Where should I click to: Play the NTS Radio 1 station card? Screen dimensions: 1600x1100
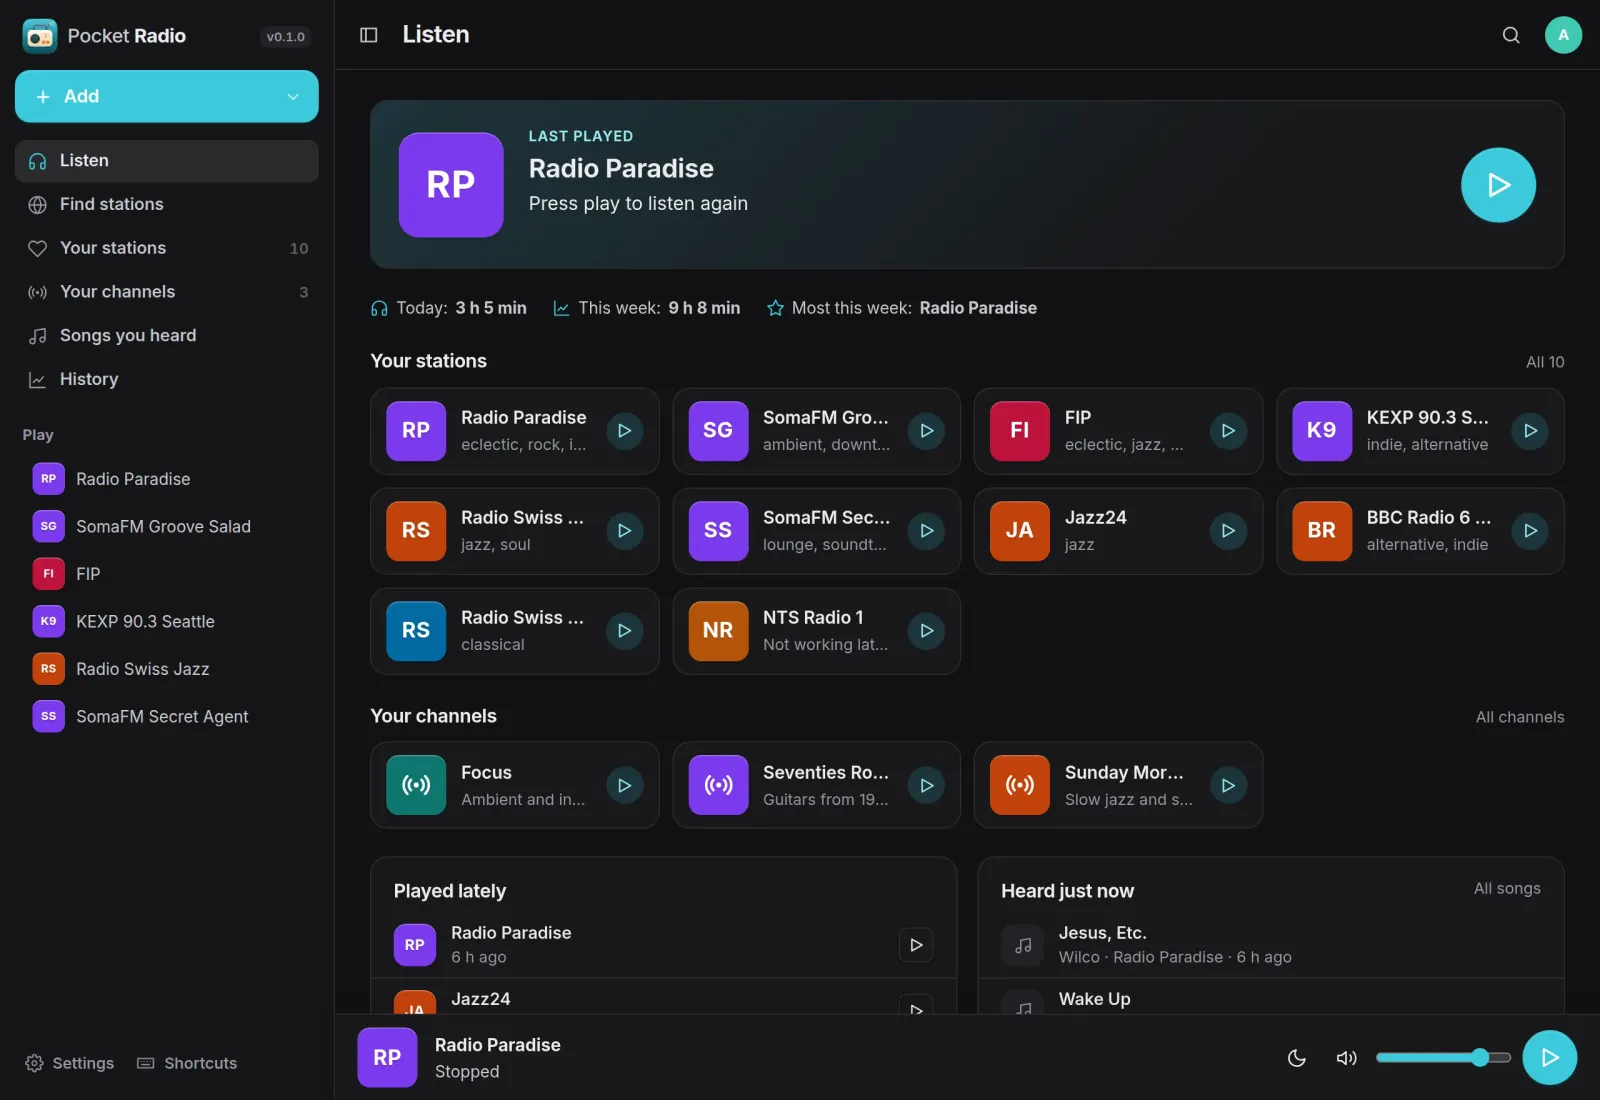tap(927, 631)
